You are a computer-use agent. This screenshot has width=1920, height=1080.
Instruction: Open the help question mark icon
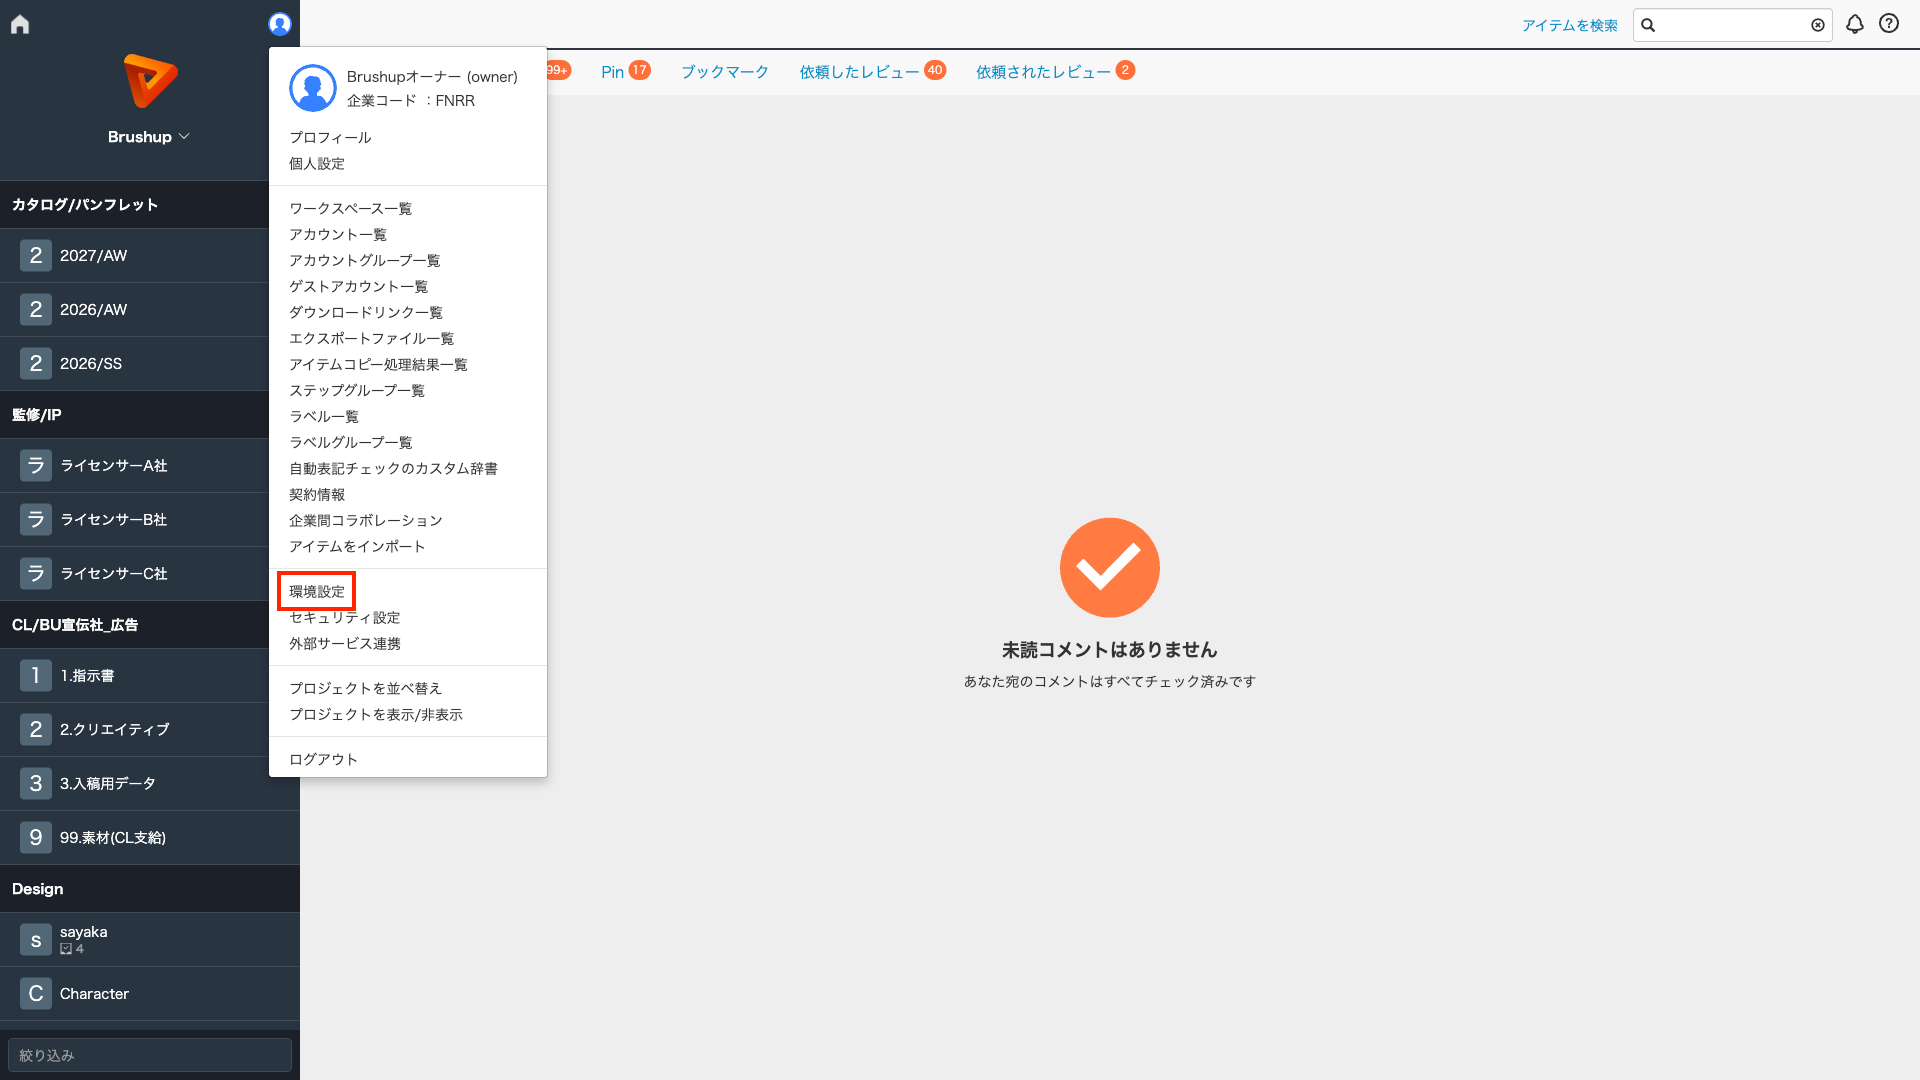(1889, 24)
